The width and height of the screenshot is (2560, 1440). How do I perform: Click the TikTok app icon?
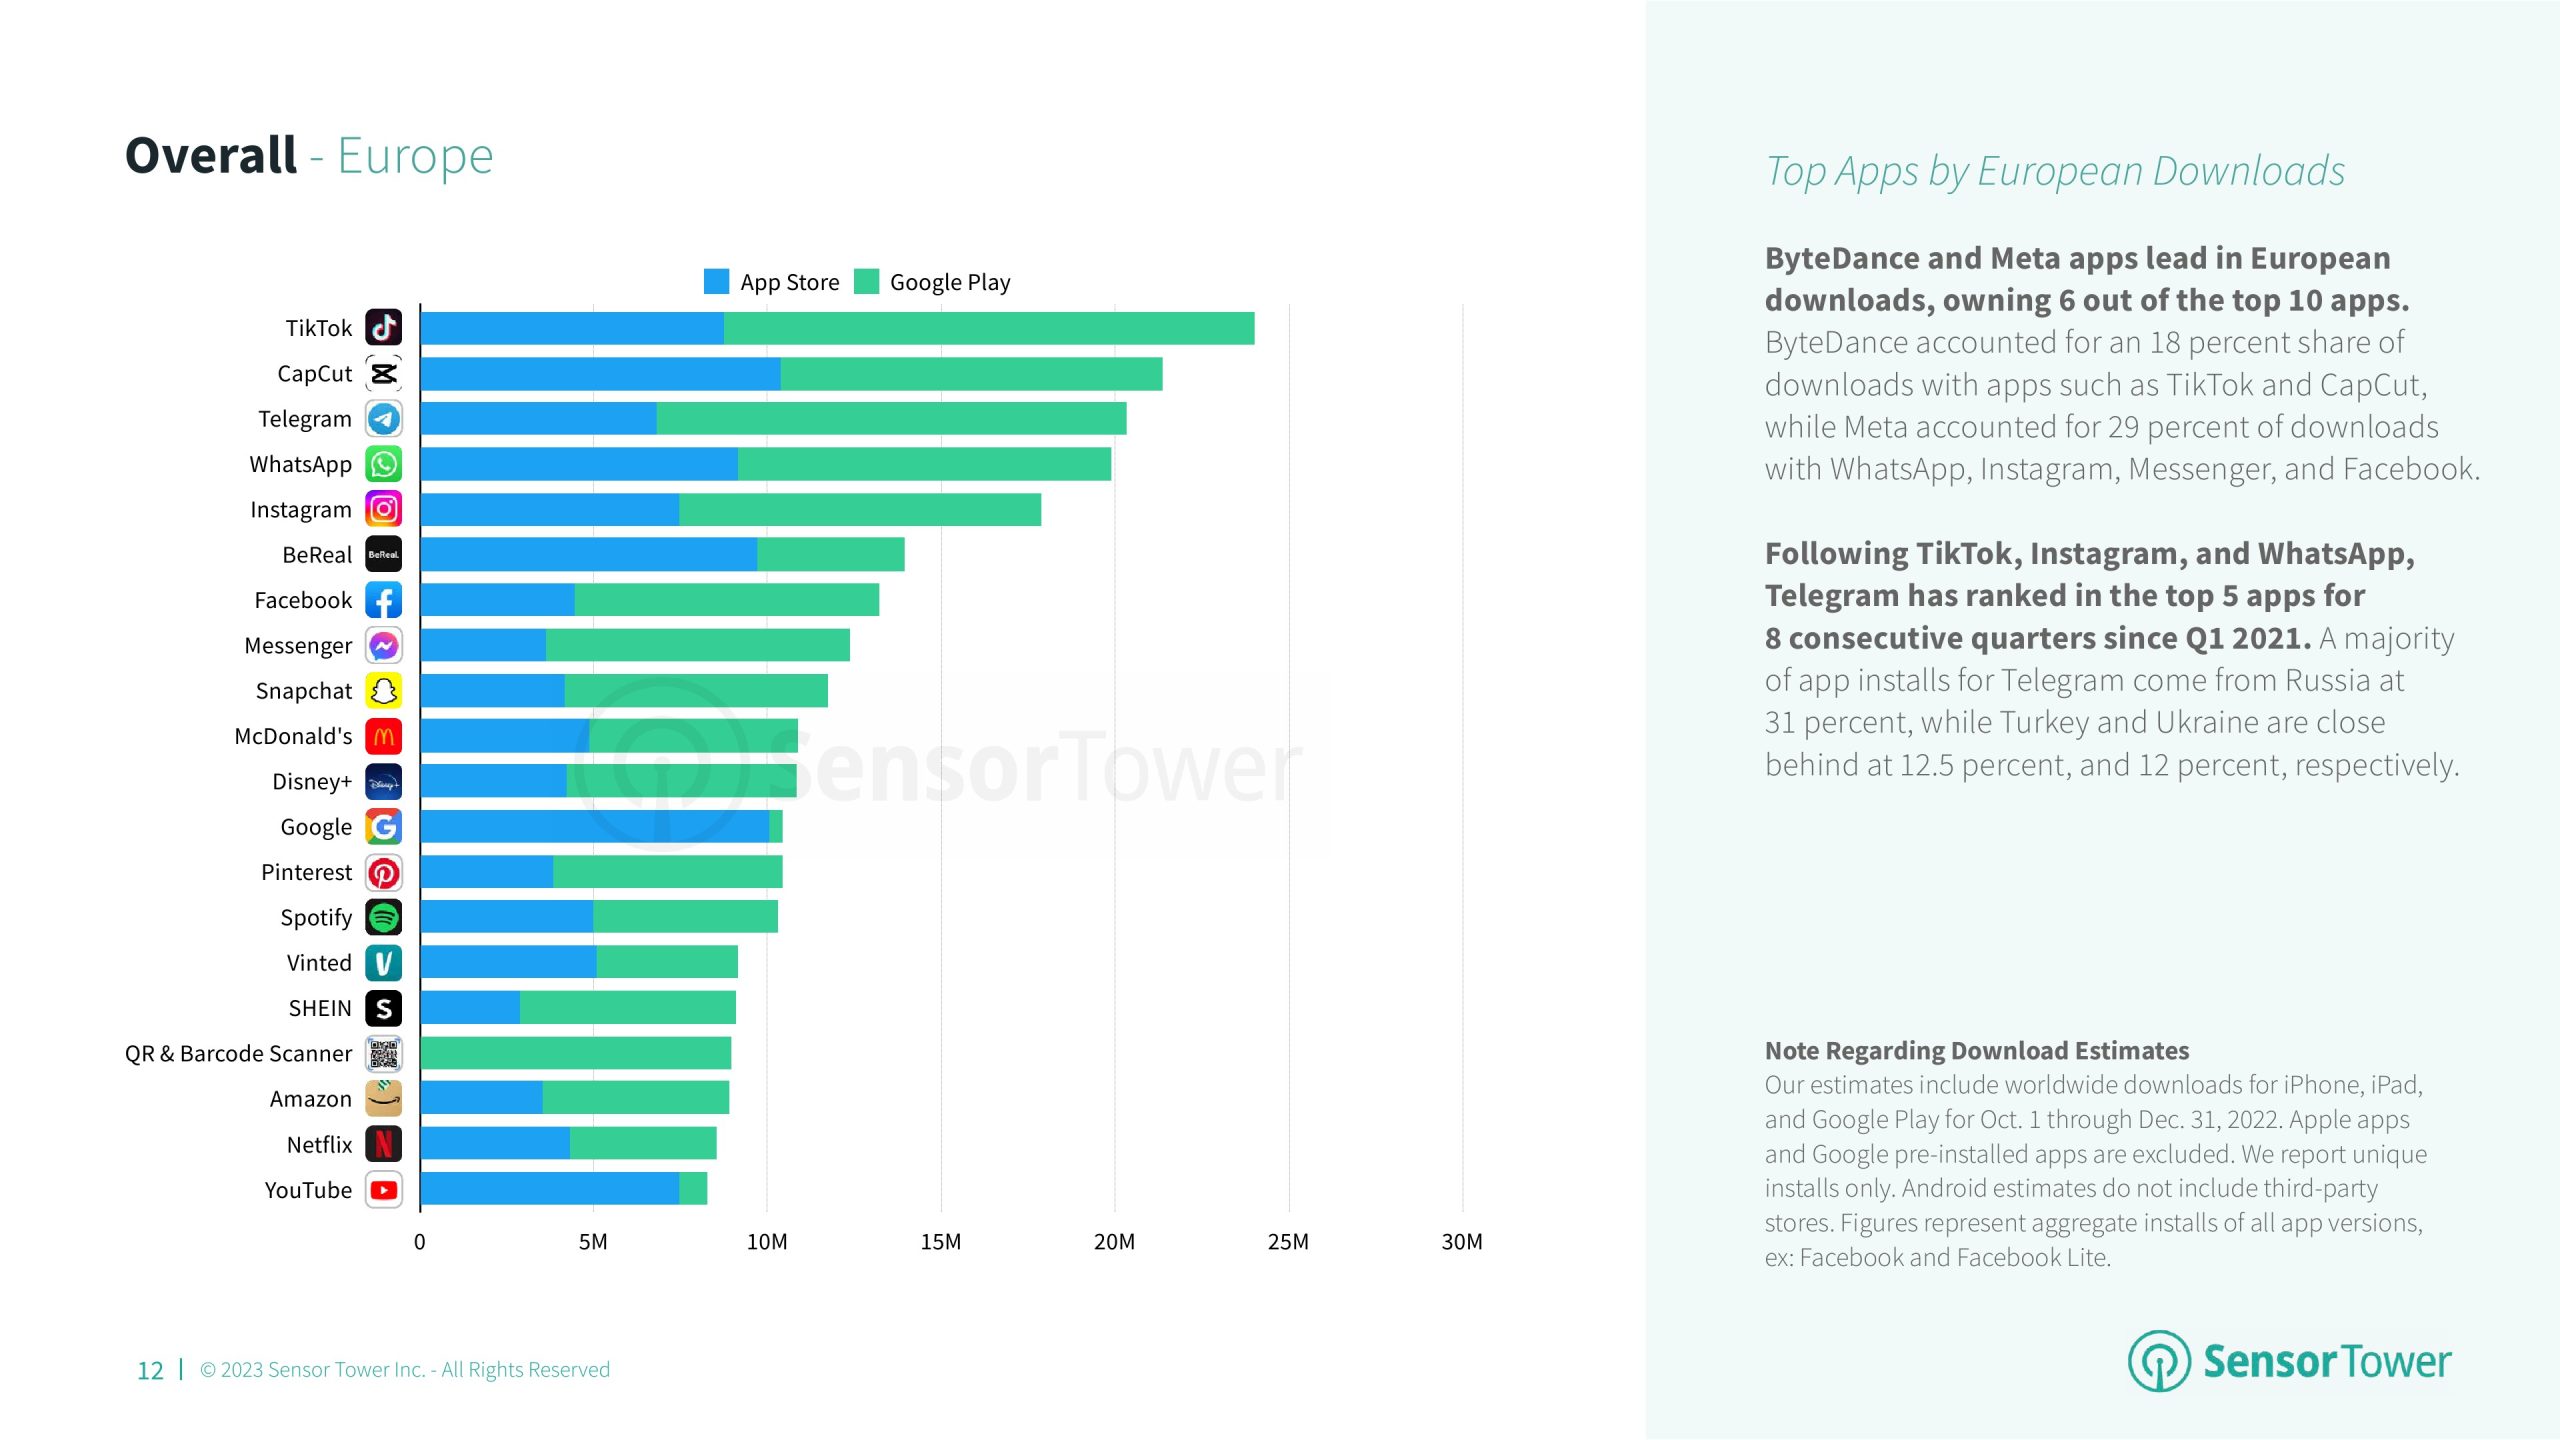click(x=383, y=328)
